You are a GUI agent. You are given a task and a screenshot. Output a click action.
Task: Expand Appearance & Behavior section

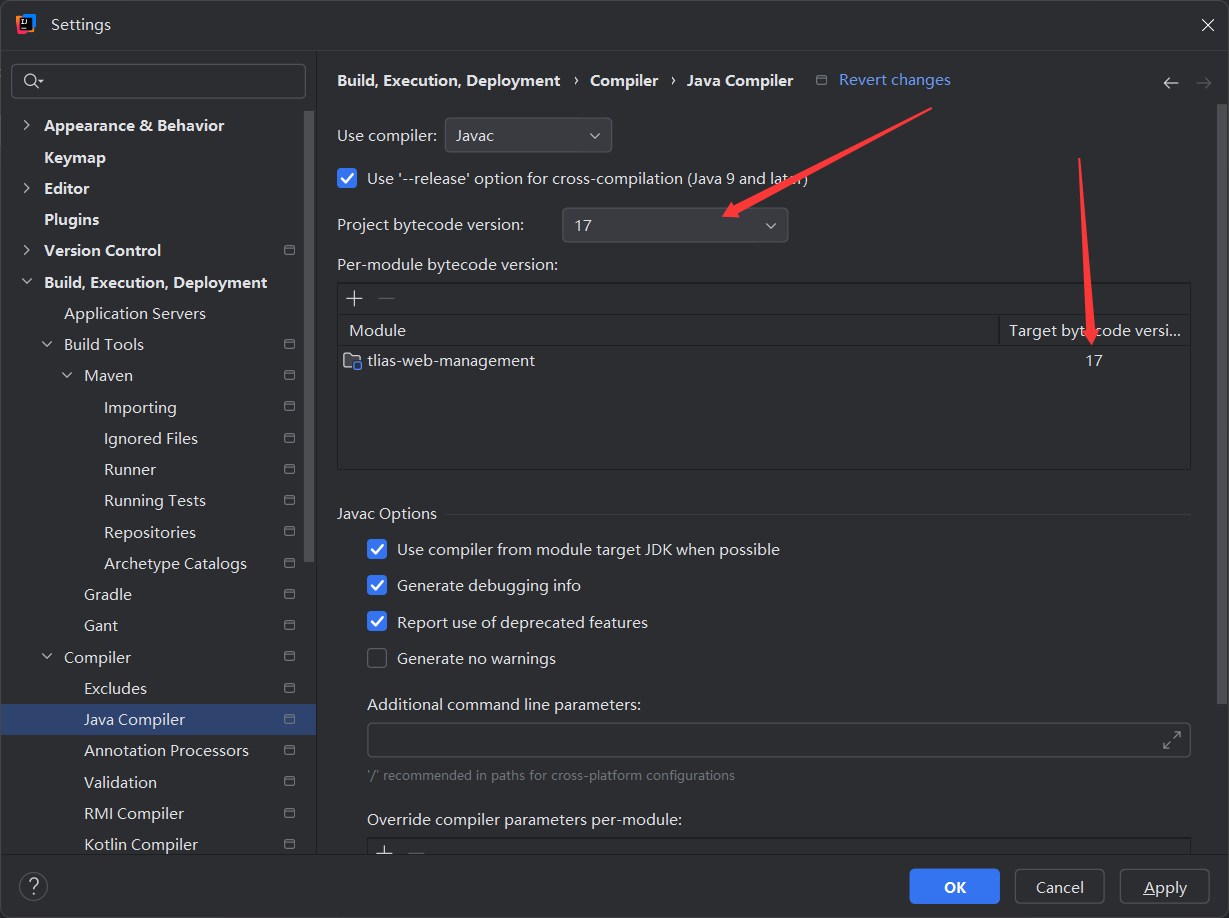26,125
